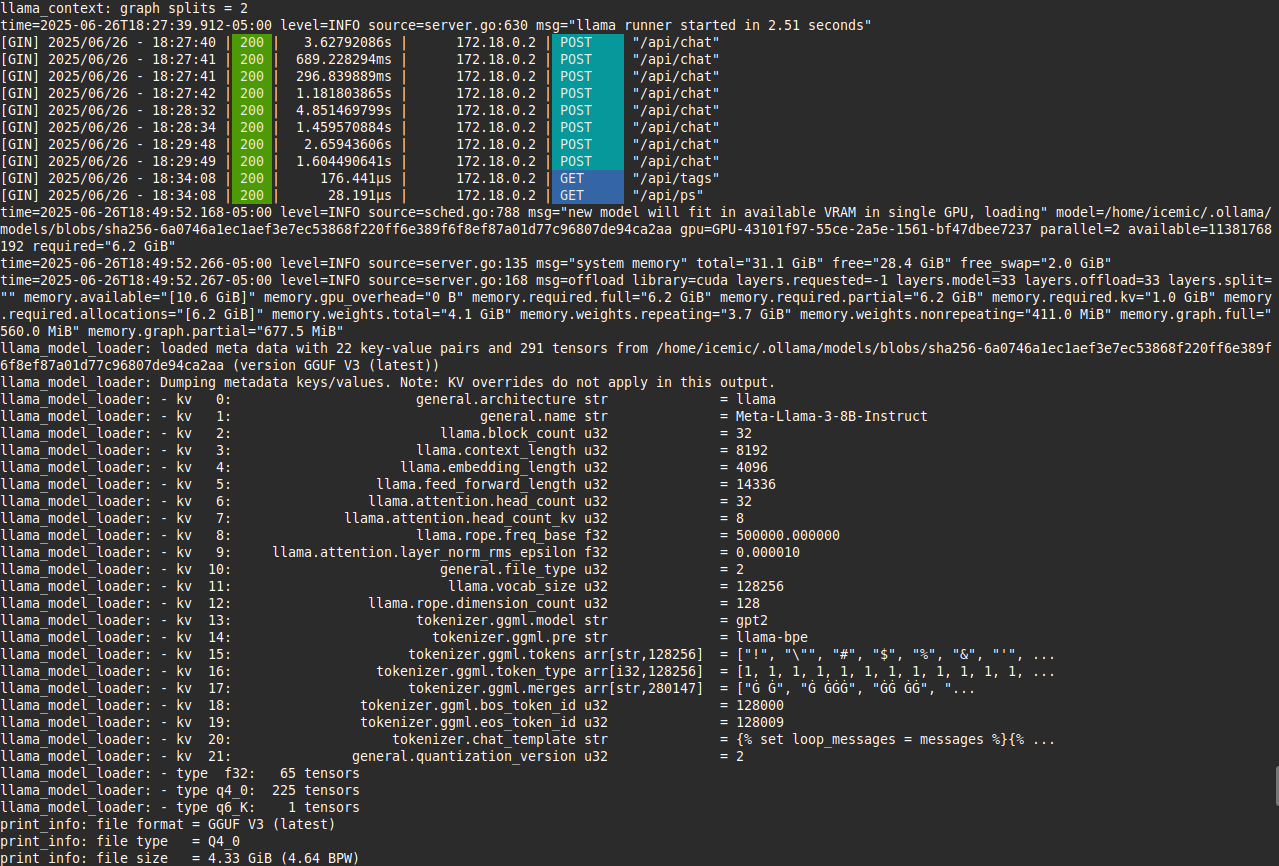
Task: Click the green 200 status of the 28.191µs request
Action: coord(252,195)
